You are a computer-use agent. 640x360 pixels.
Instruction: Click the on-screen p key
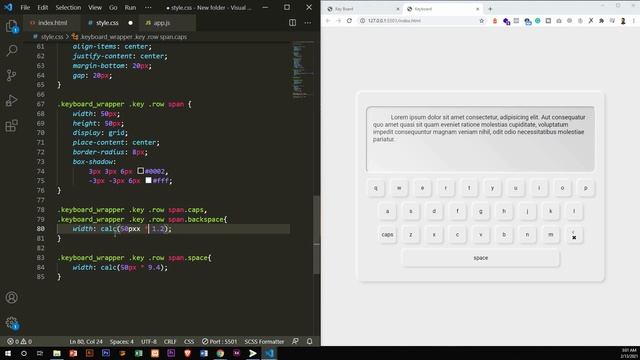tap(586, 188)
